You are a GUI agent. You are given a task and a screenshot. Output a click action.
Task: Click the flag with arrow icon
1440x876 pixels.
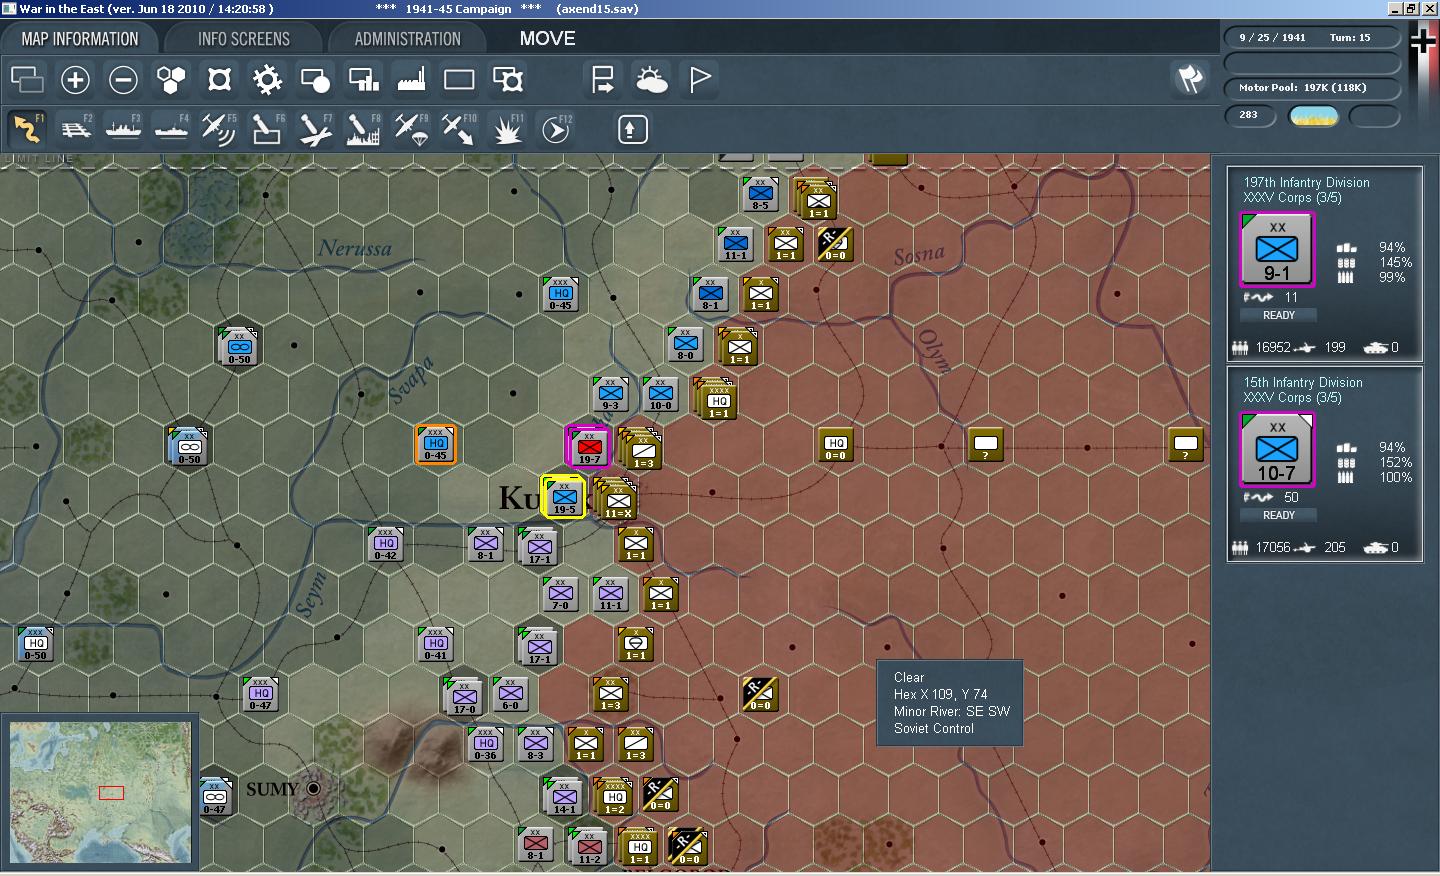(603, 79)
